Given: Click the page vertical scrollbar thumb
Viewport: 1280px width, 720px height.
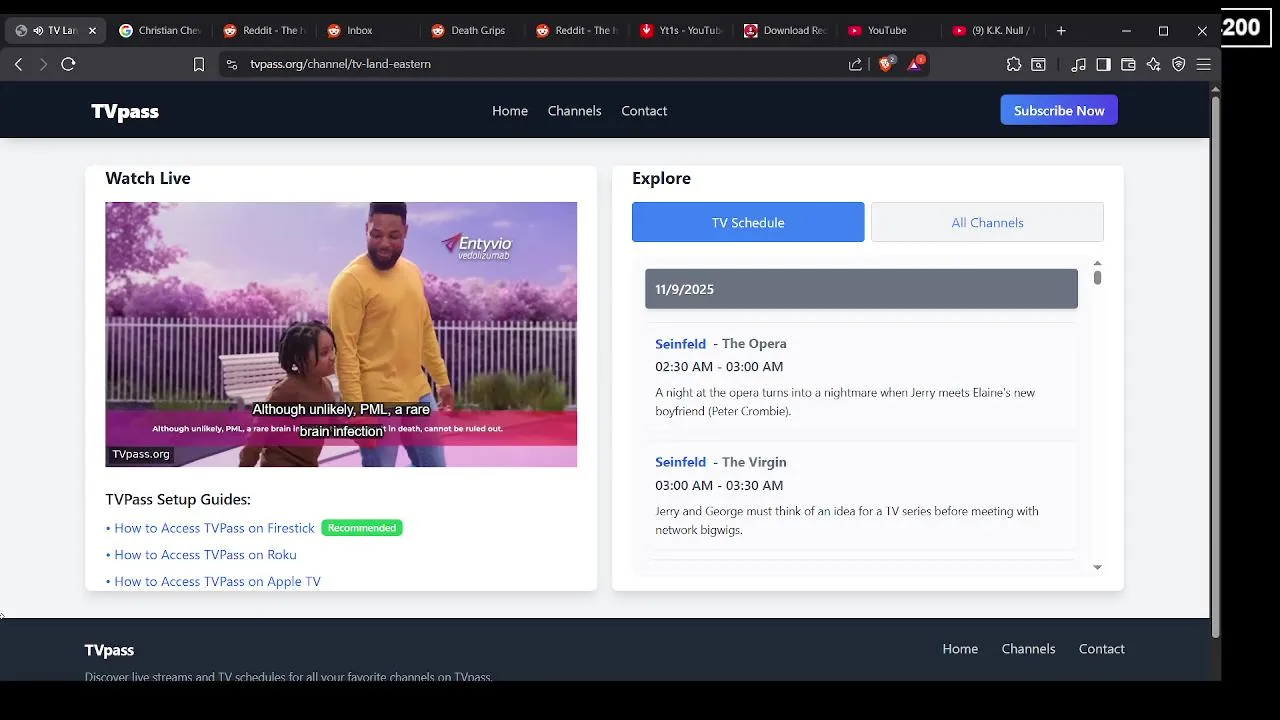Looking at the screenshot, I should [x=1215, y=367].
